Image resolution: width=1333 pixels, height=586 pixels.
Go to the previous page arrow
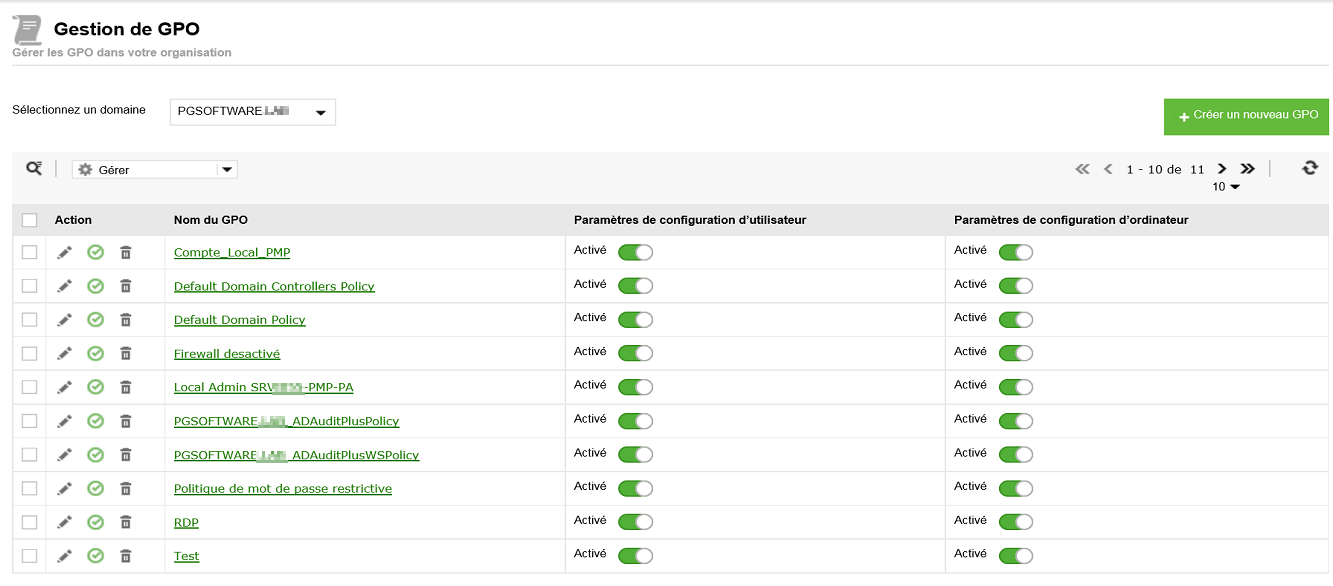point(1108,169)
